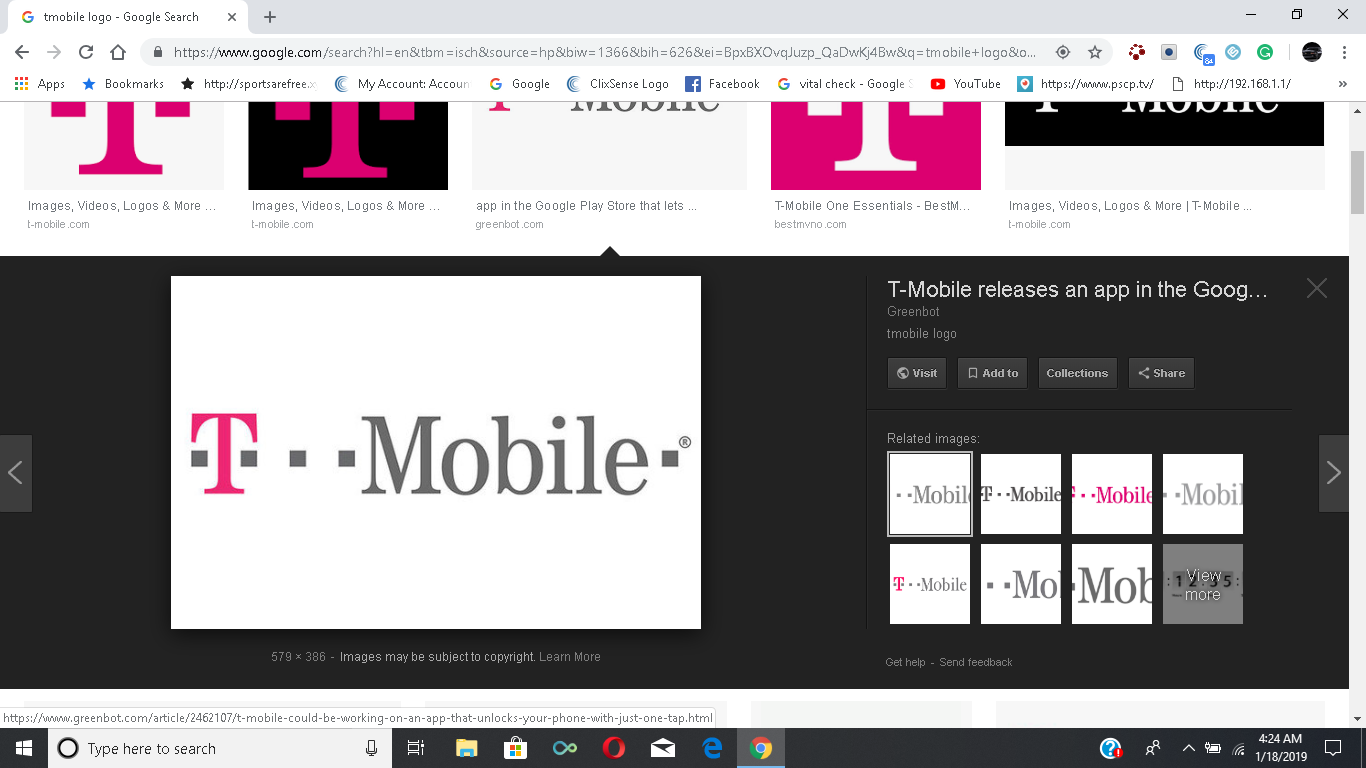The image size is (1366, 768).
Task: Open the vital check Google bookmark
Action: (846, 84)
